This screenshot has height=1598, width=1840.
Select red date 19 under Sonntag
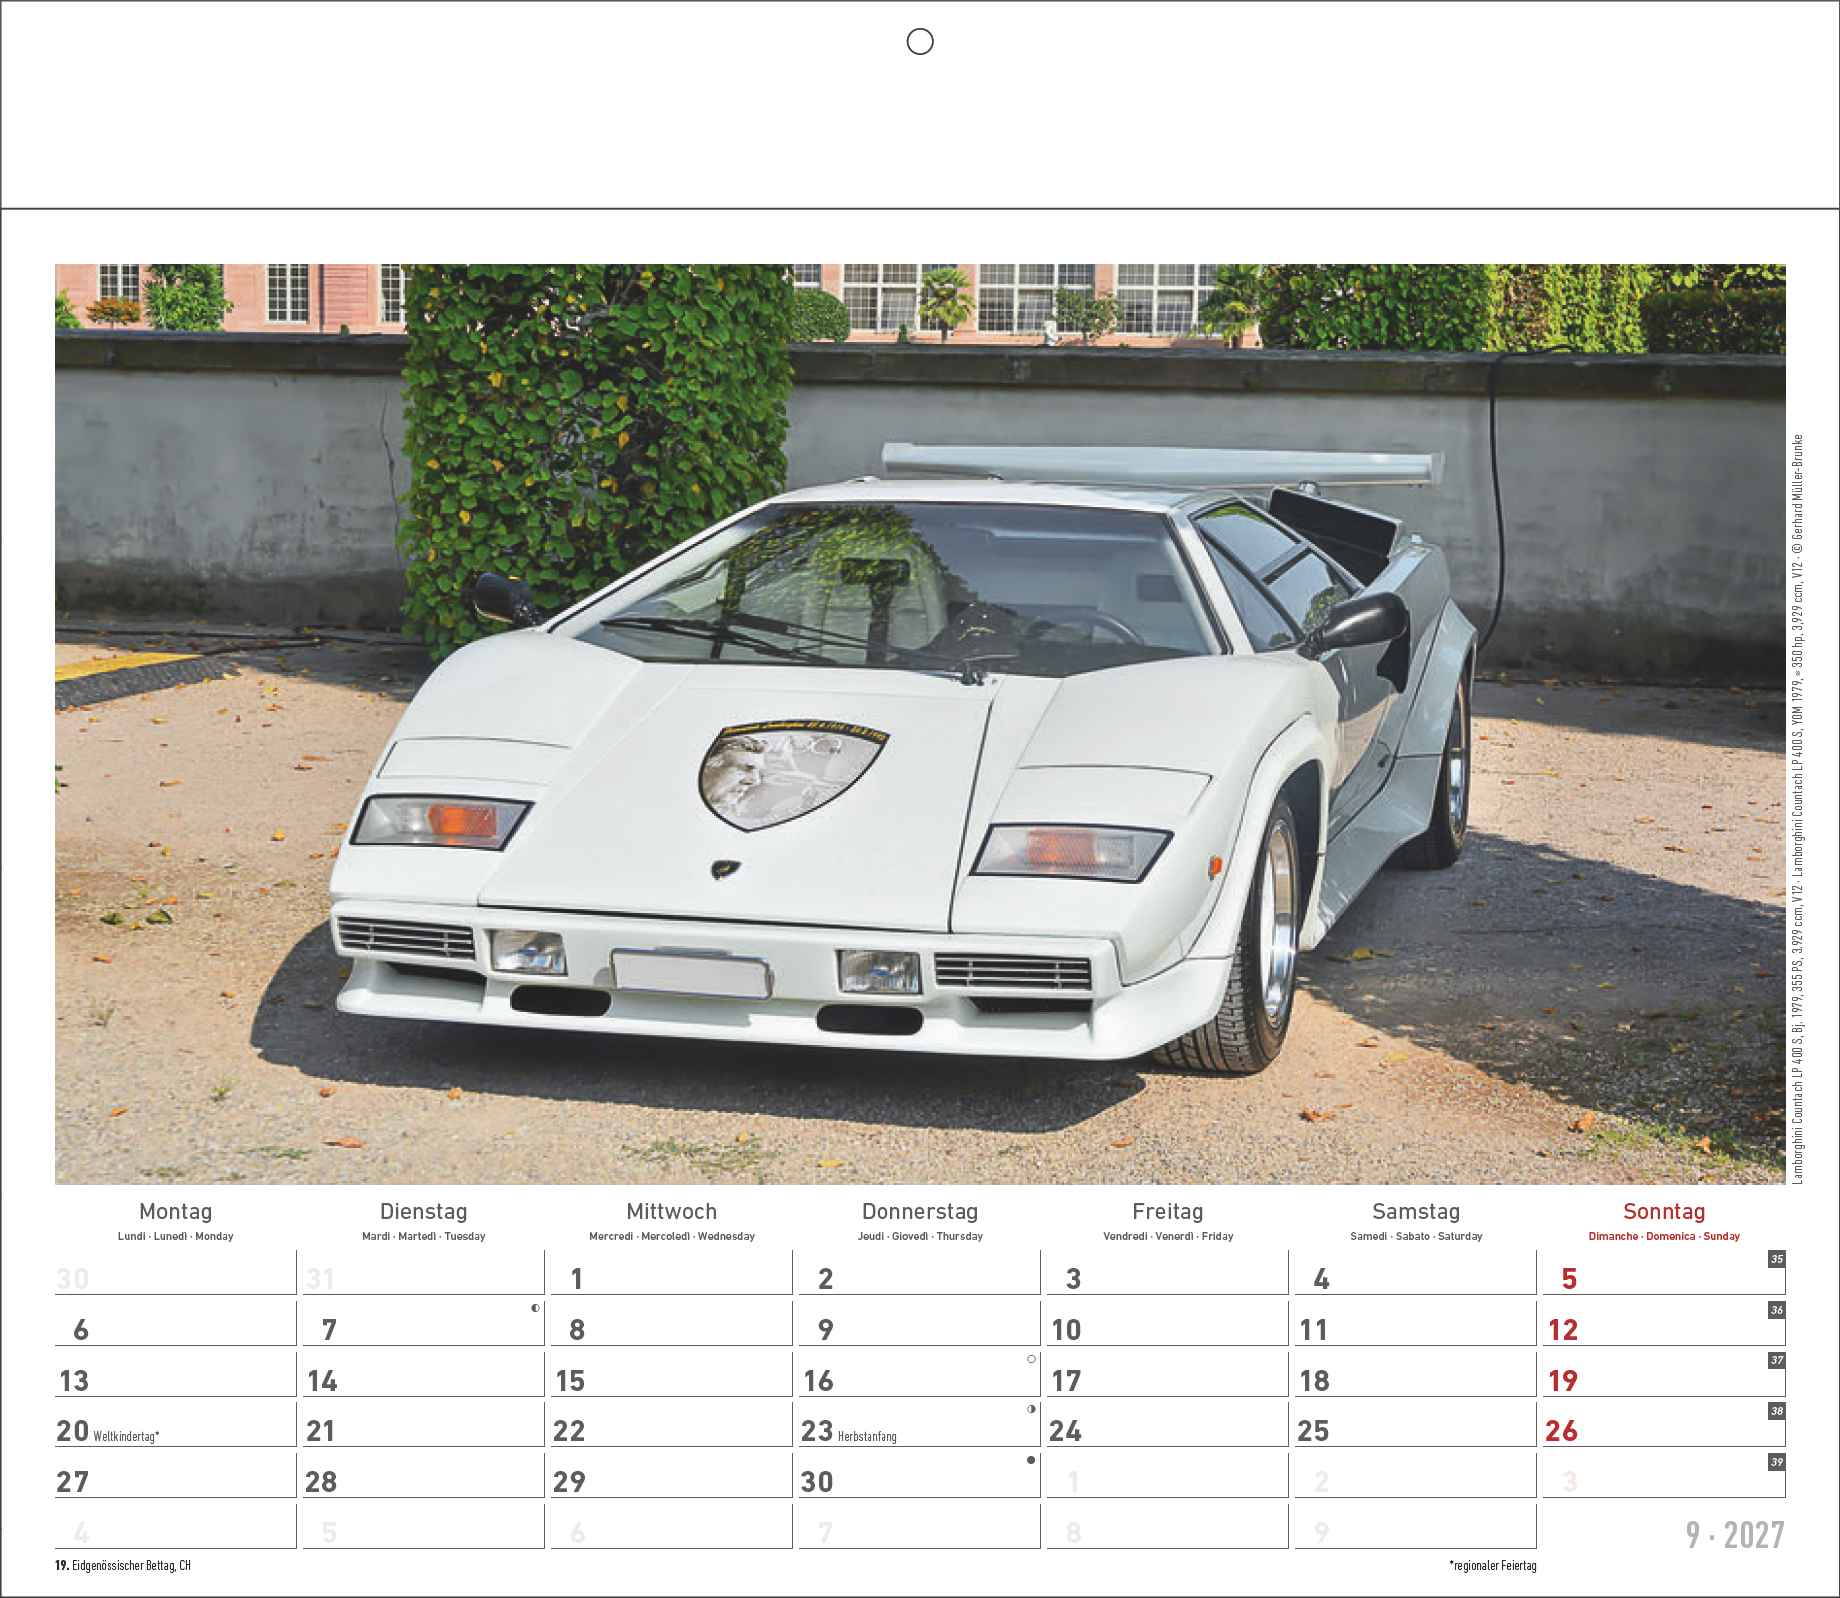(1562, 1381)
